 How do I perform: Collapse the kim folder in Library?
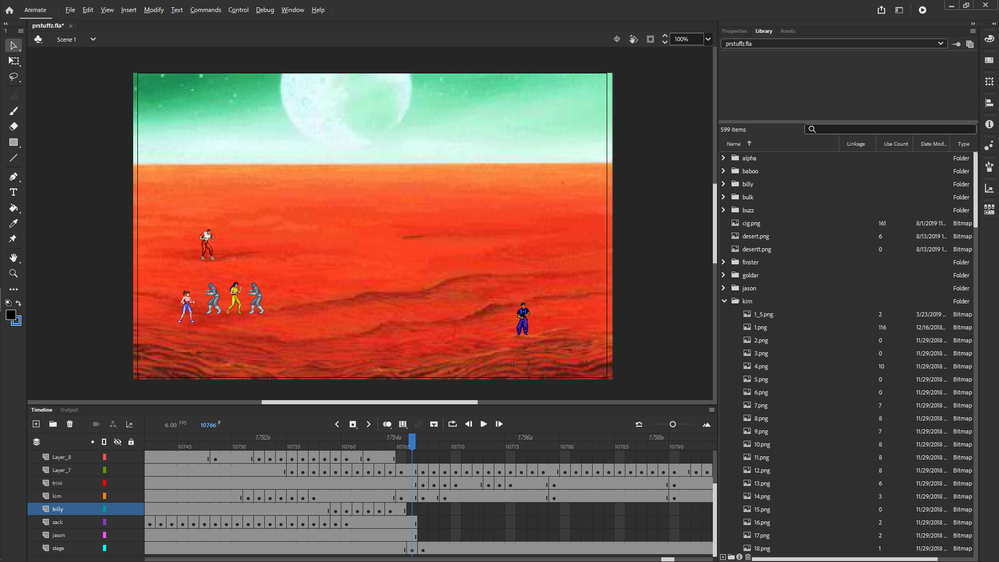[x=724, y=301]
